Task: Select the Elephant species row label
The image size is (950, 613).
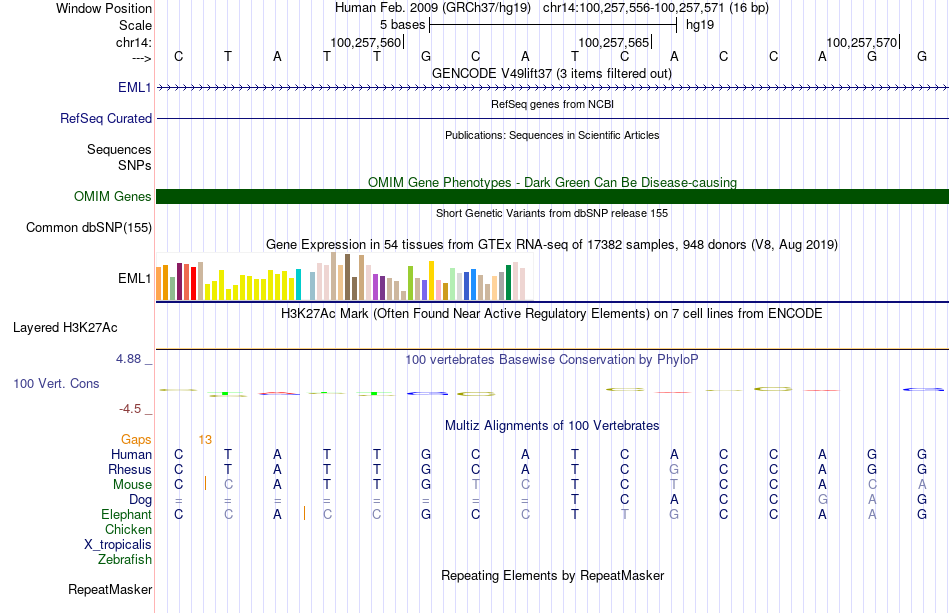Action: tap(127, 514)
